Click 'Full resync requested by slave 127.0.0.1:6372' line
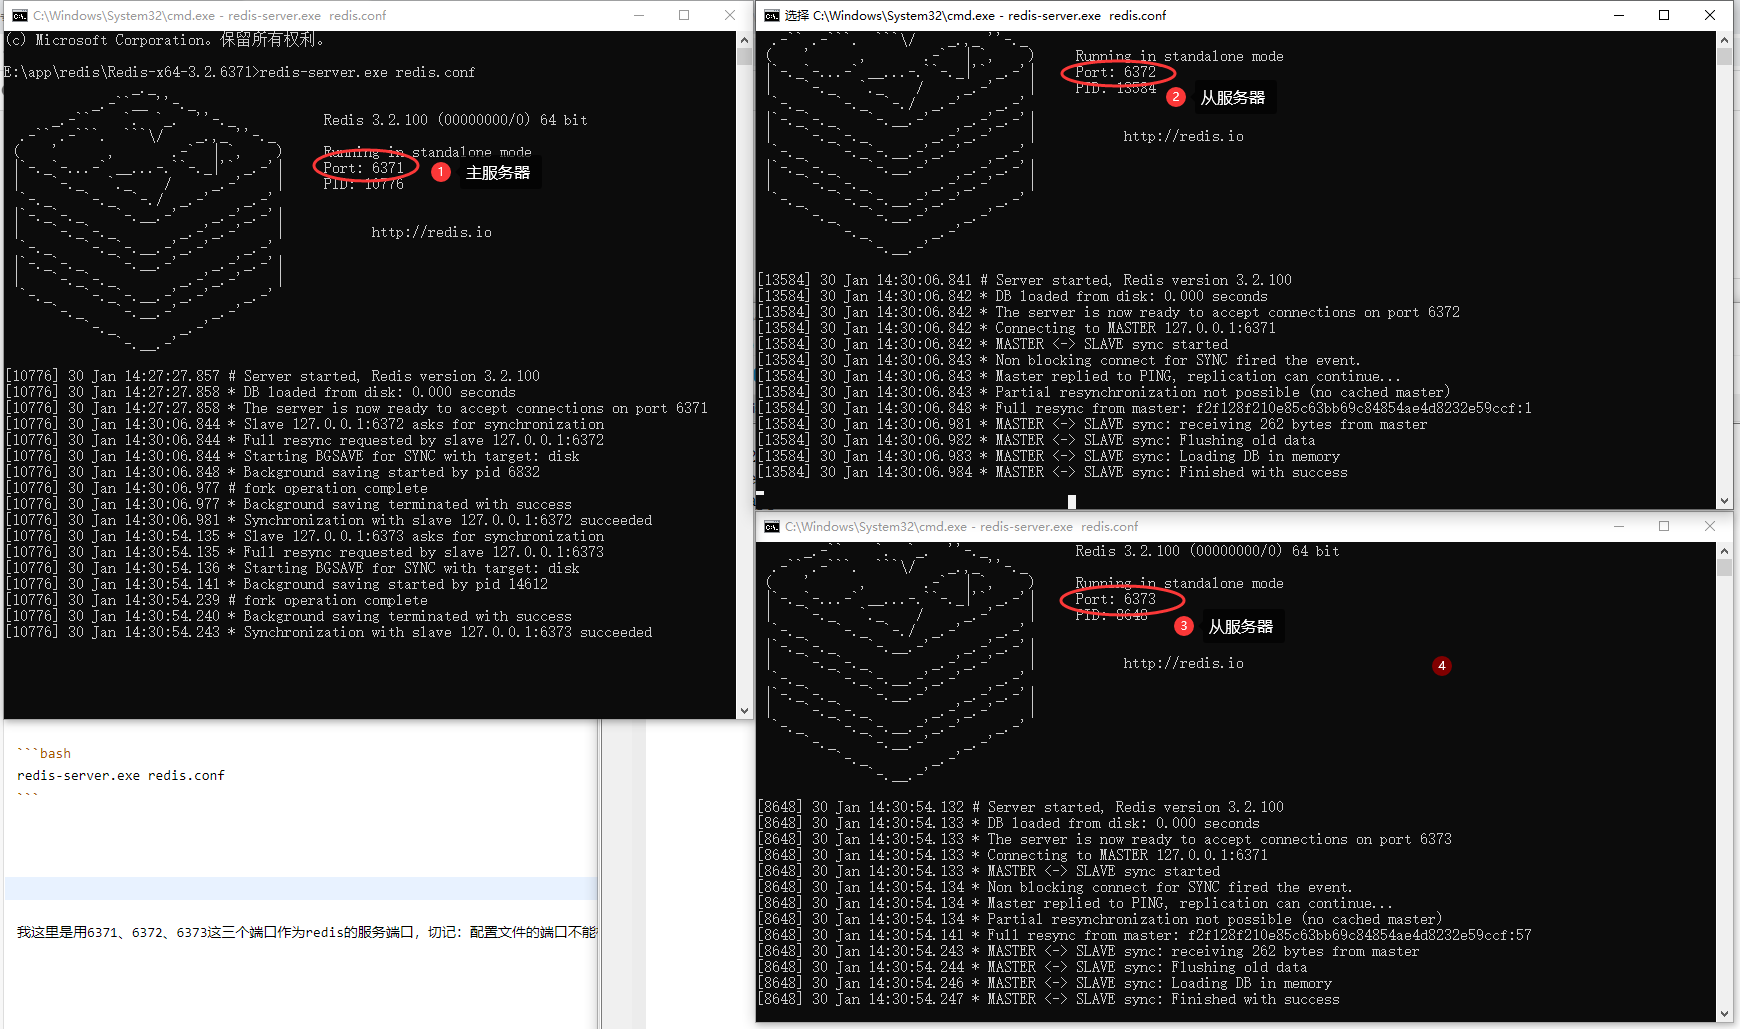 305,440
